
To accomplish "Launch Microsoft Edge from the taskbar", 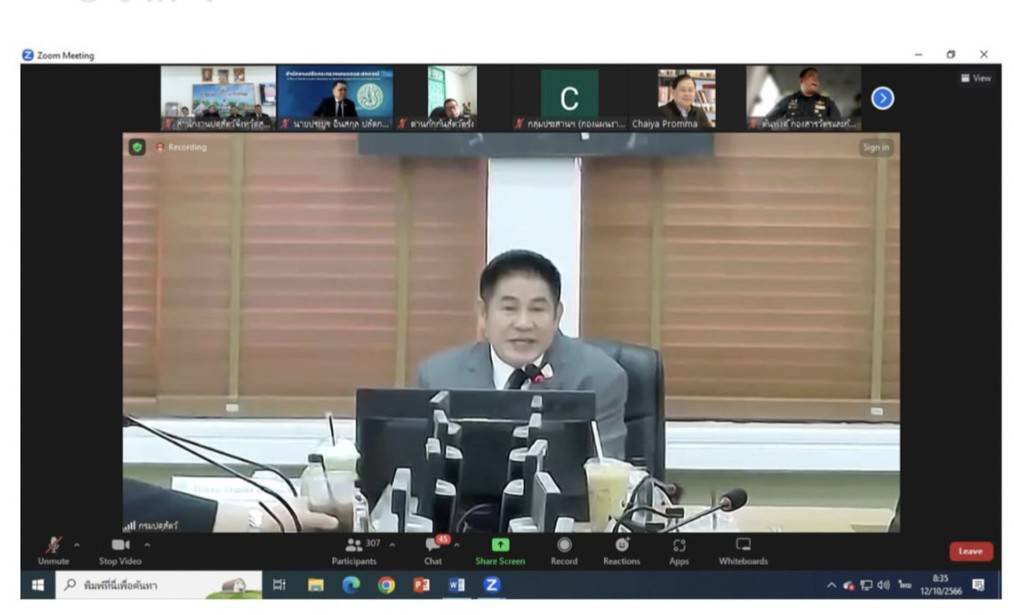I will (x=351, y=585).
